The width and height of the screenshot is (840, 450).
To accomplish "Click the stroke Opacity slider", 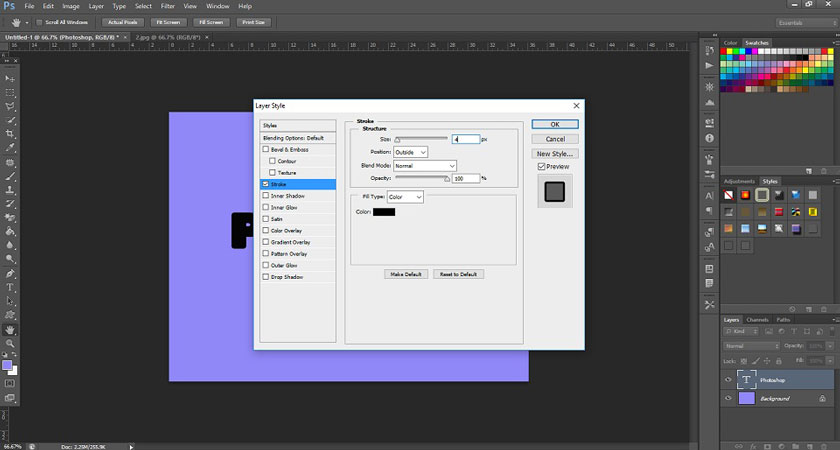I will (422, 178).
